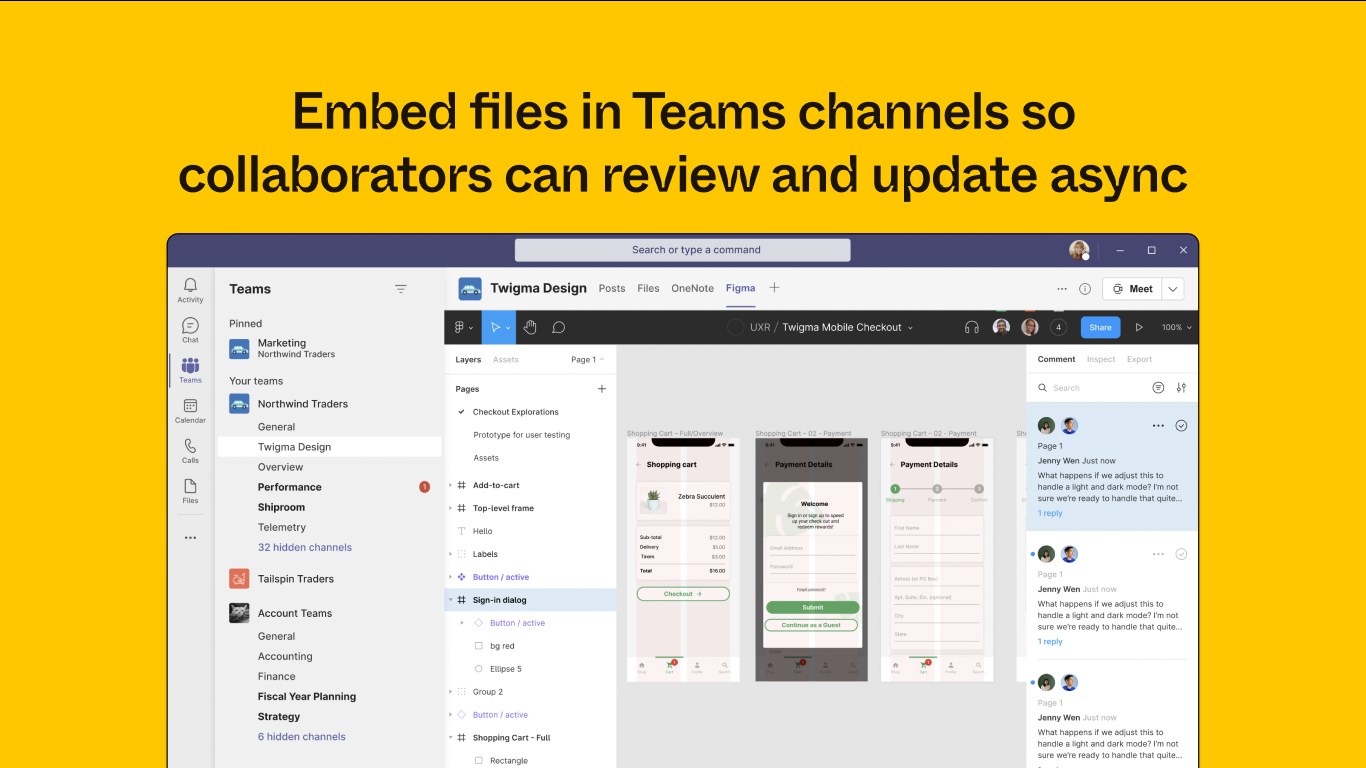Image resolution: width=1366 pixels, height=768 pixels.
Task: Open the Page 1 selector dropdown
Action: click(588, 360)
